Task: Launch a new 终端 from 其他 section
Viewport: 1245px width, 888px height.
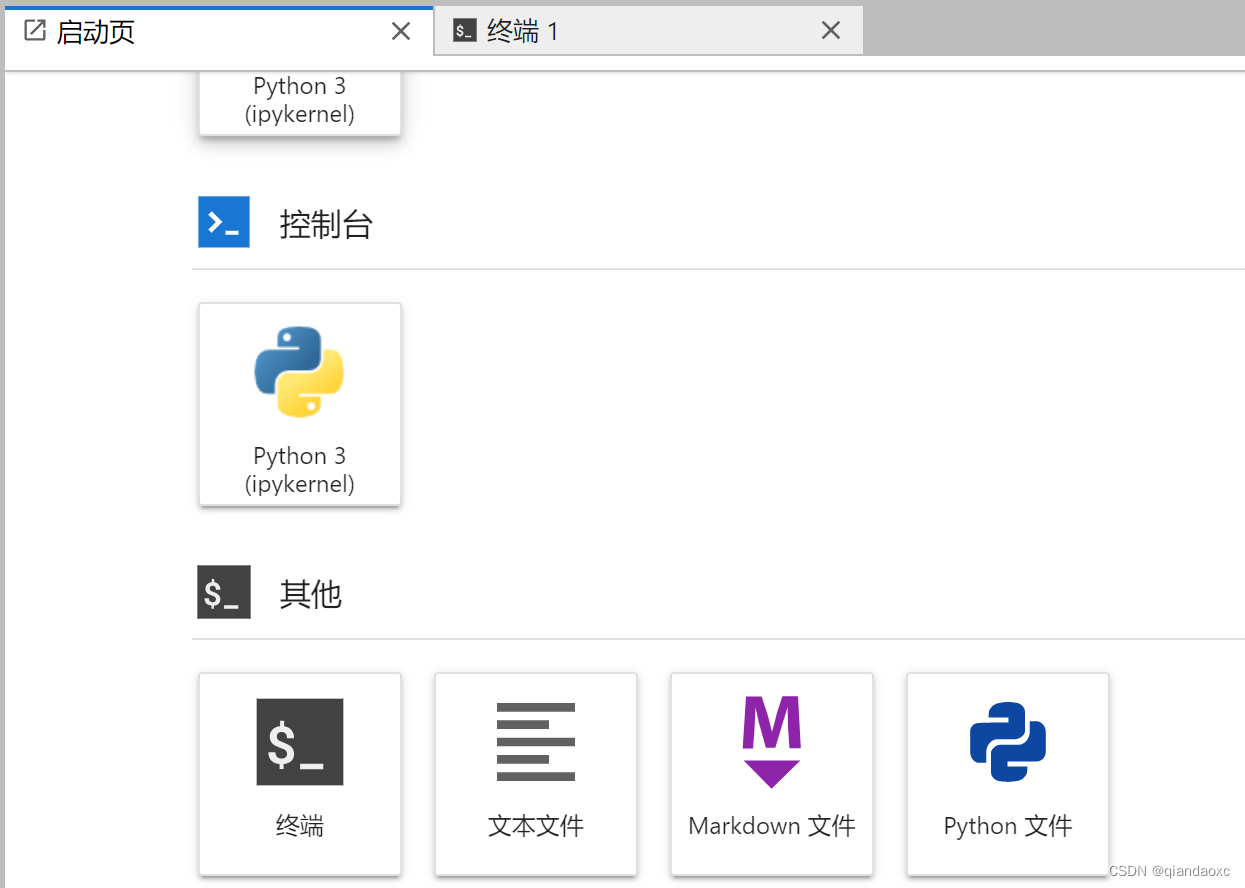Action: [x=300, y=774]
